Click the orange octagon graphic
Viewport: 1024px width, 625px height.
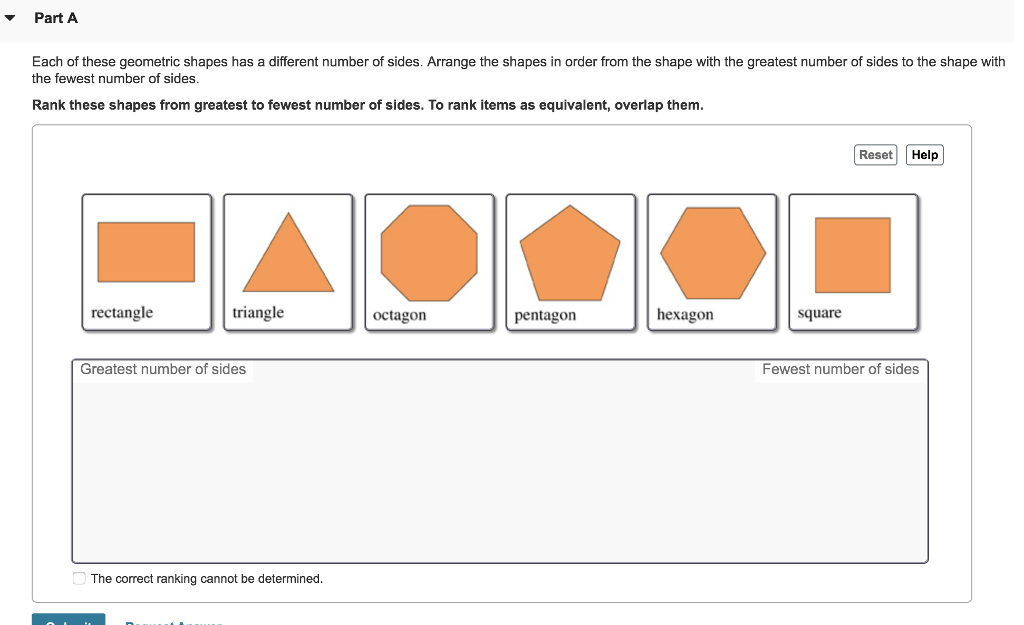click(430, 252)
